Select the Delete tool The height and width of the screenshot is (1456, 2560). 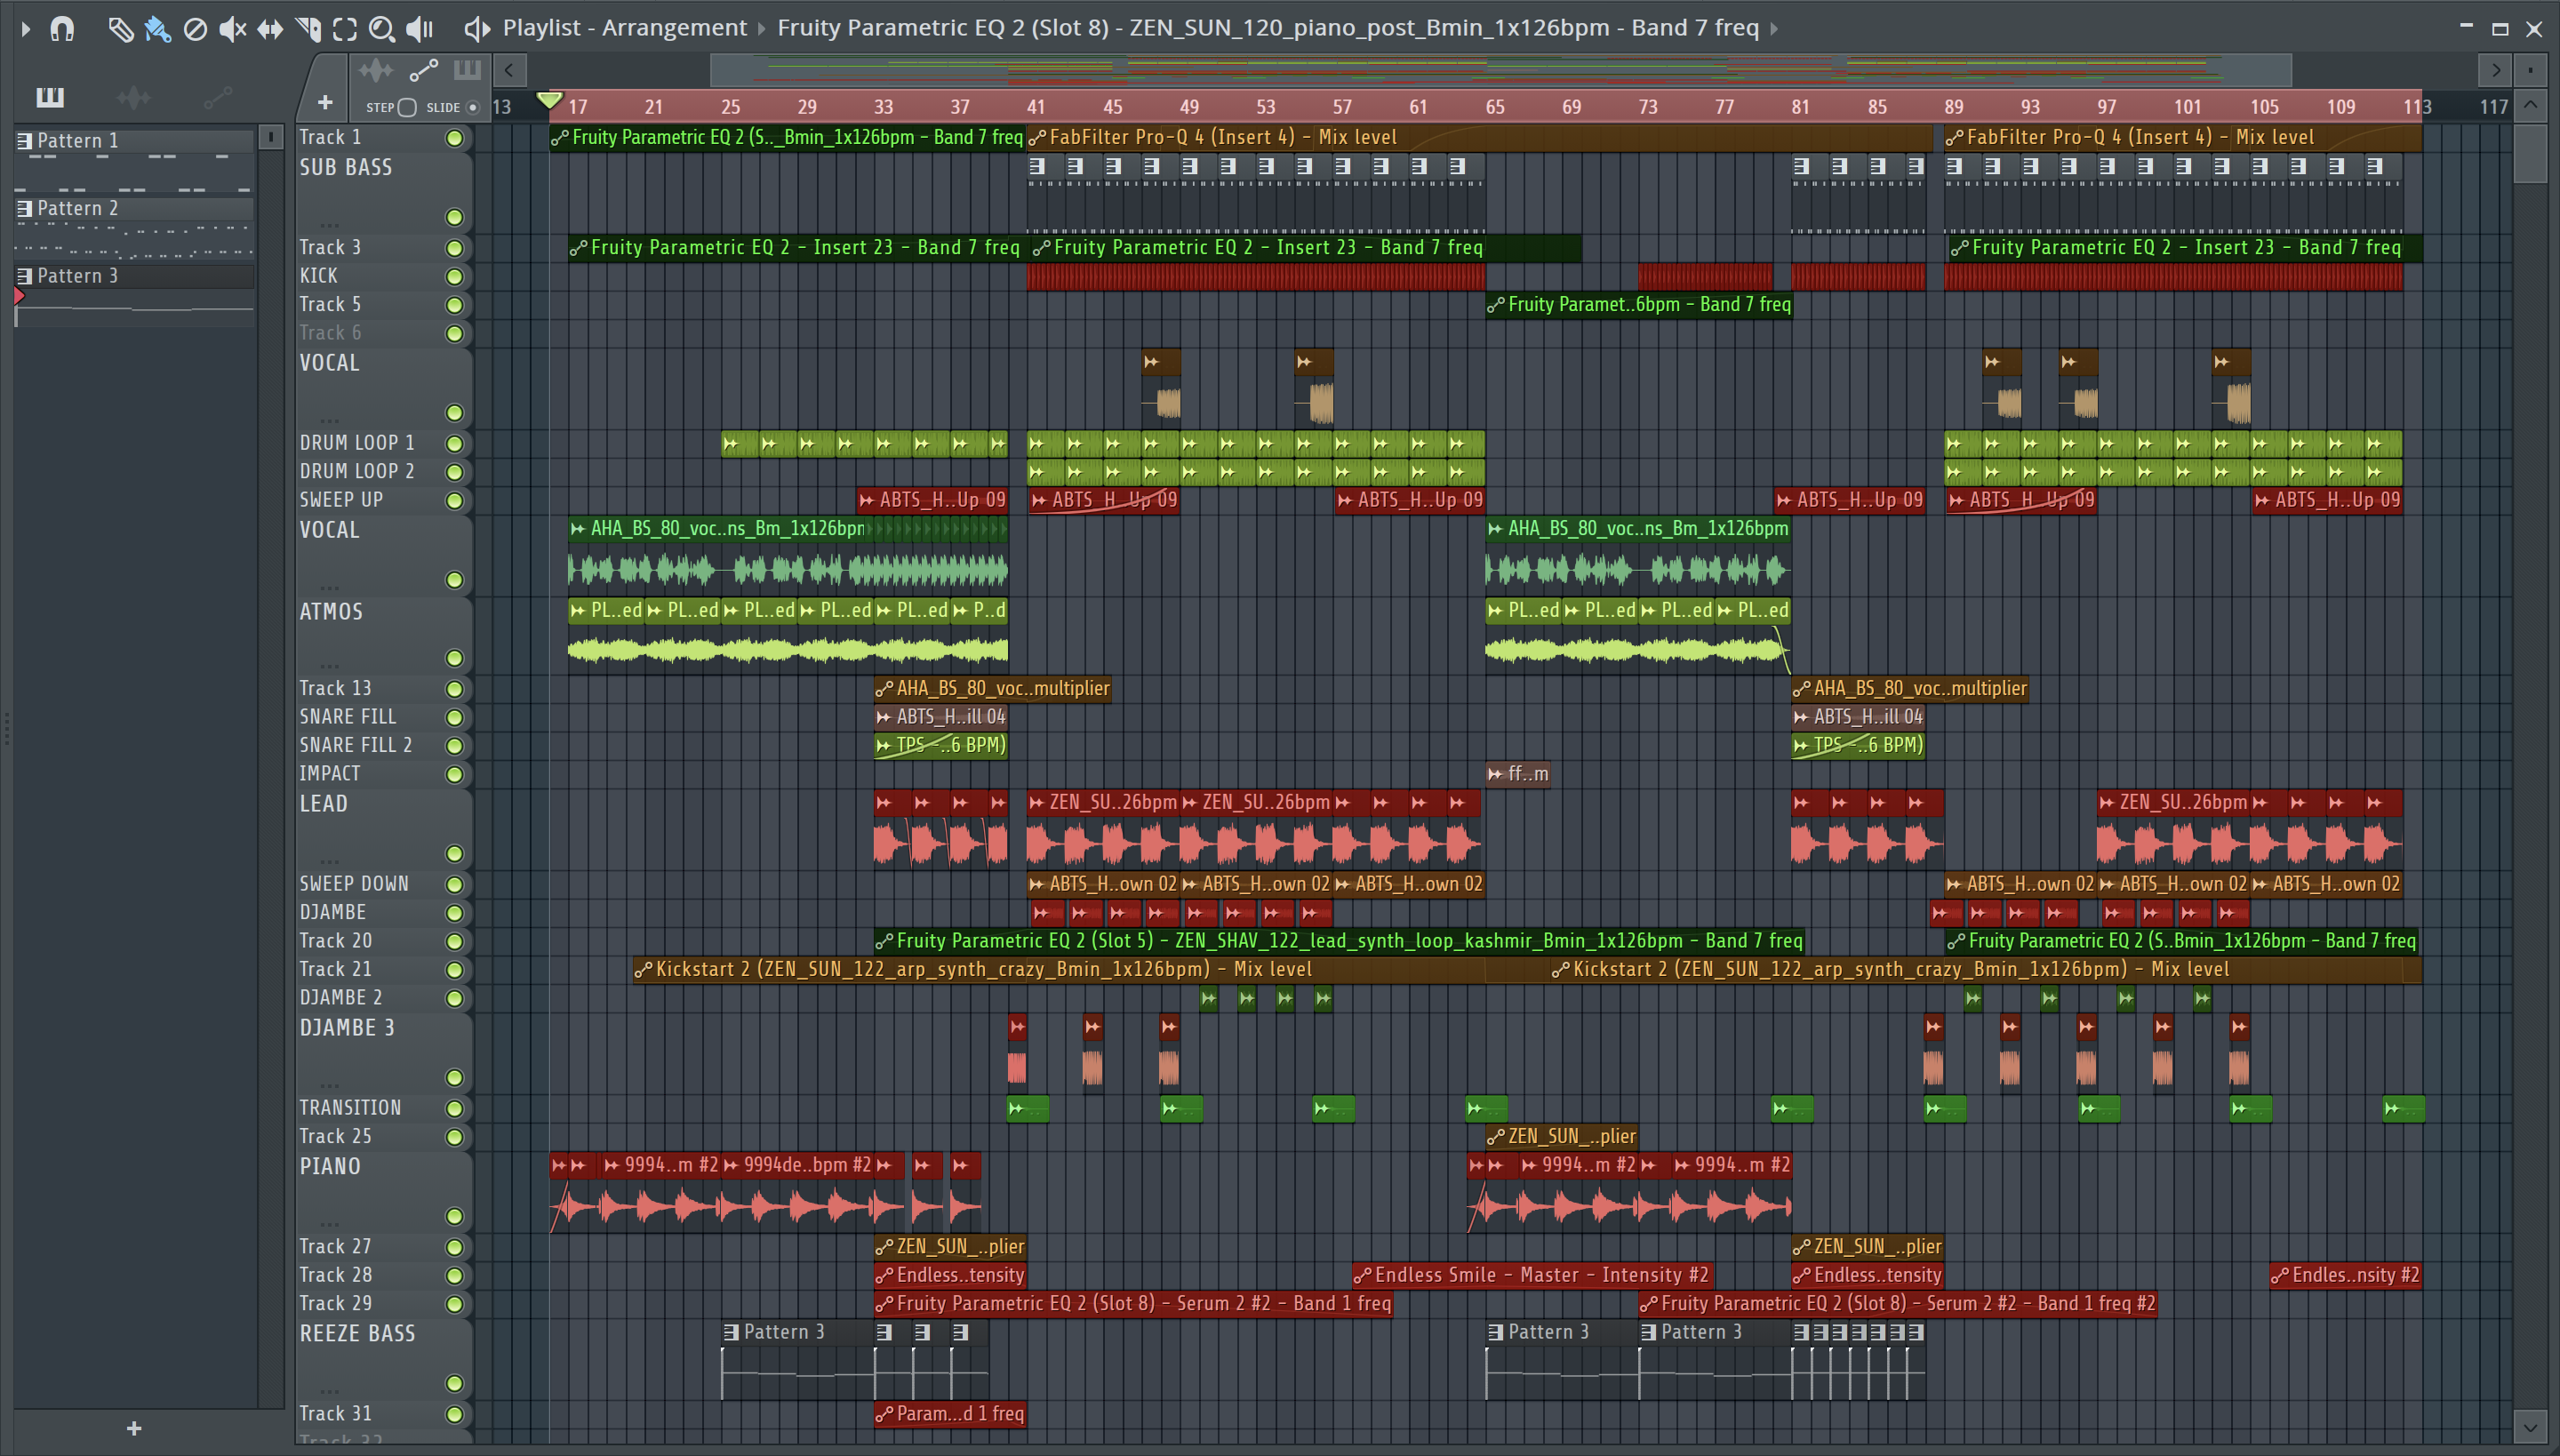tap(195, 29)
